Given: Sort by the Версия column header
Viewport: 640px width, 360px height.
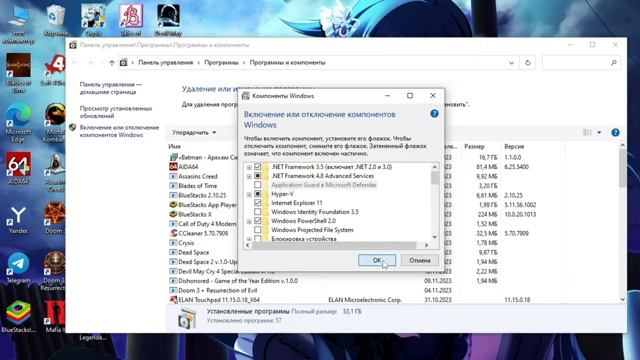Looking at the screenshot, I should point(514,146).
